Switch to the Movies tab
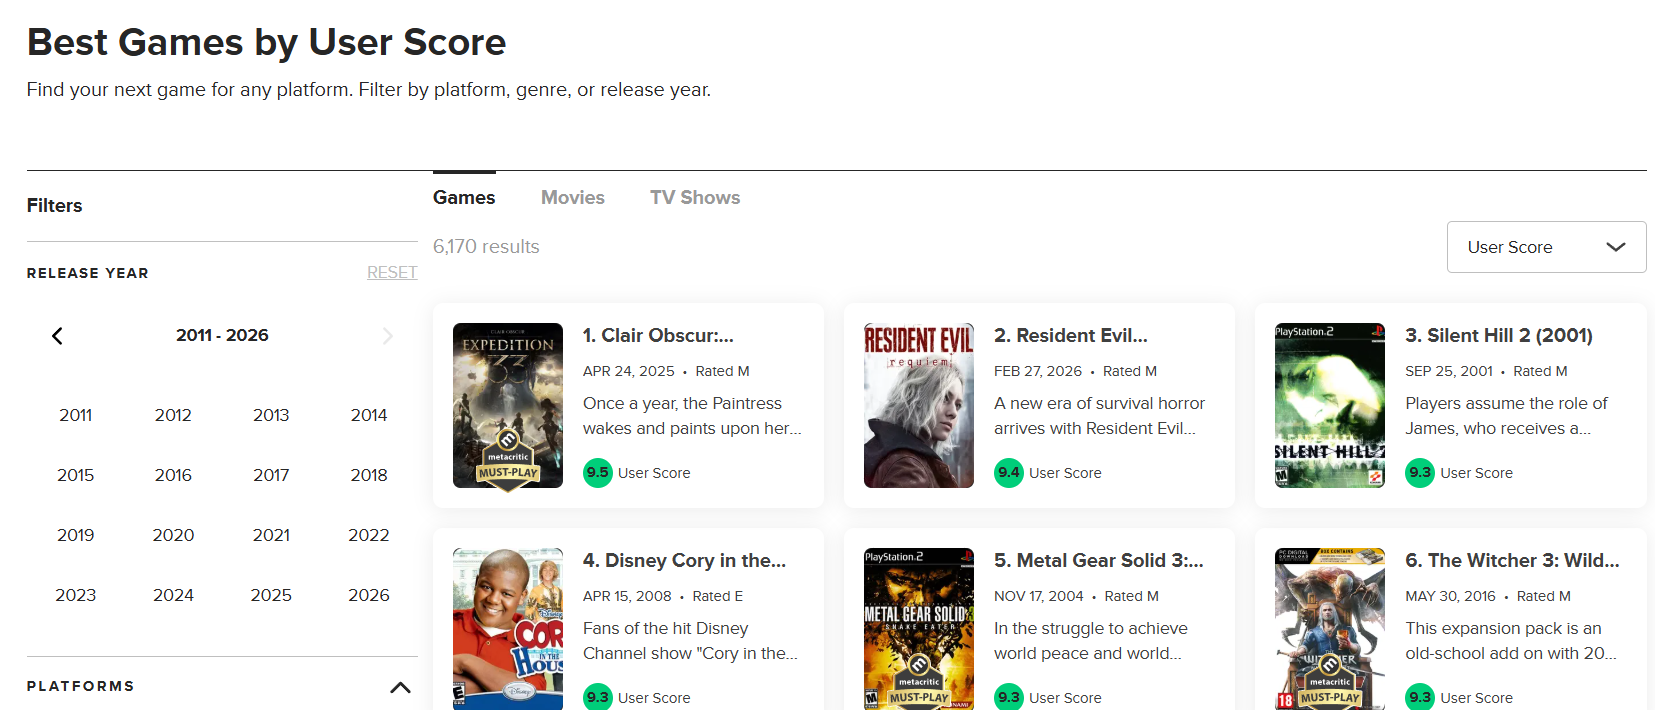Viewport: 1655px width, 710px height. [573, 198]
